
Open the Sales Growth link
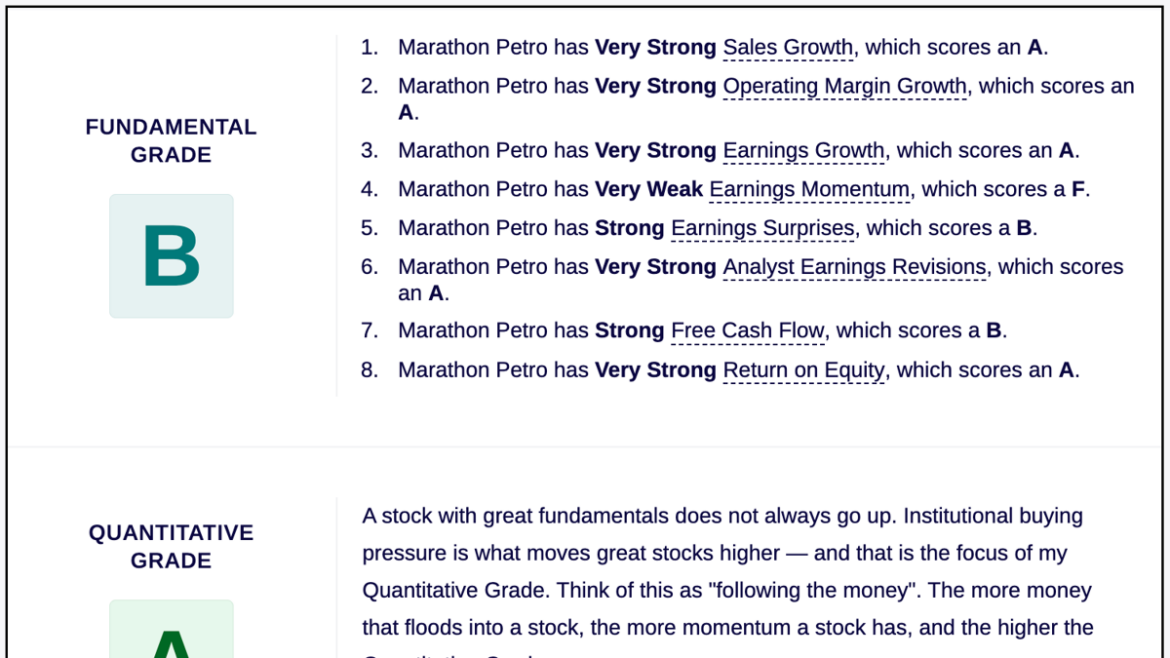pyautogui.click(x=788, y=48)
